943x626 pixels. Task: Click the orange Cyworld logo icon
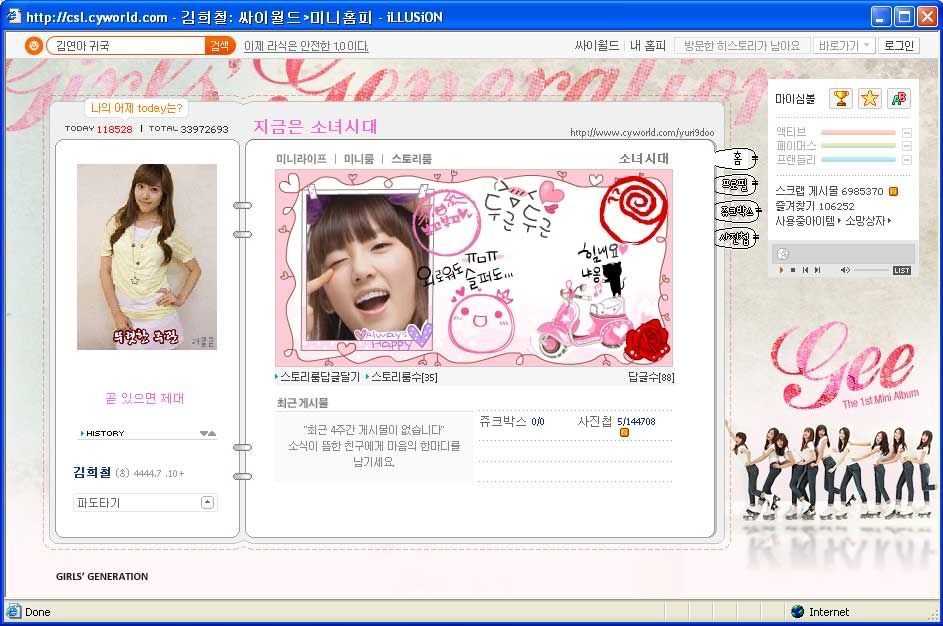click(34, 45)
